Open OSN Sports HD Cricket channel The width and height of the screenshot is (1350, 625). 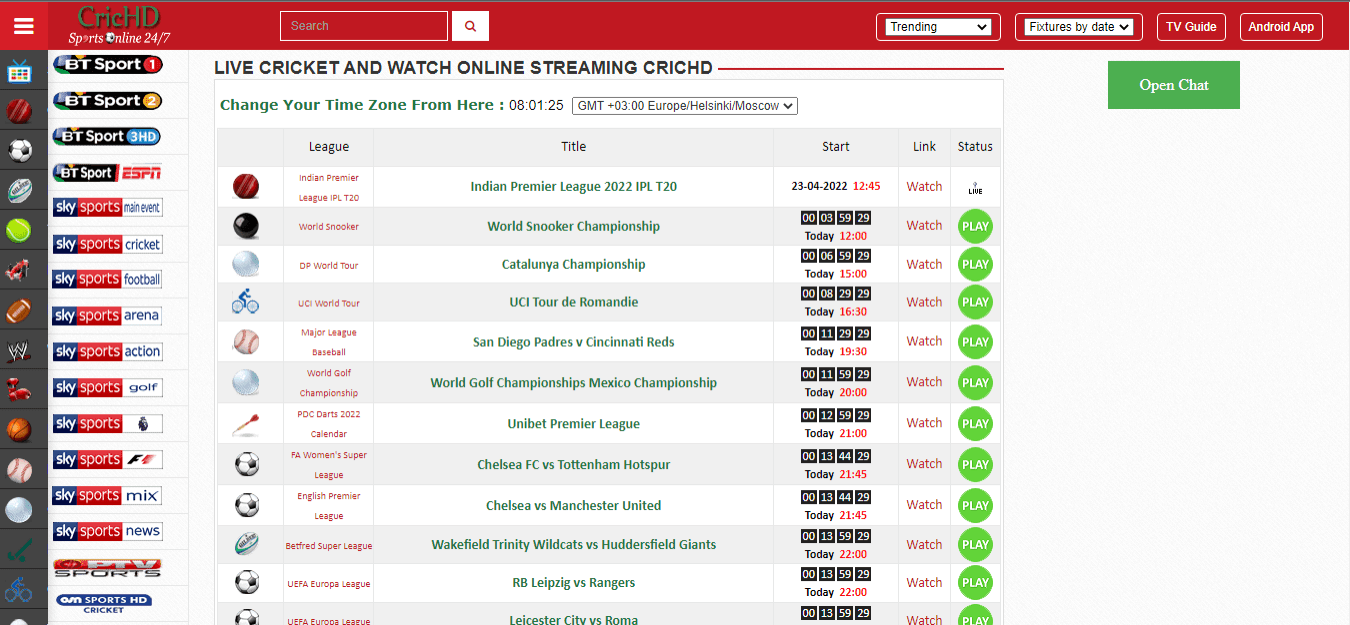pyautogui.click(x=104, y=604)
